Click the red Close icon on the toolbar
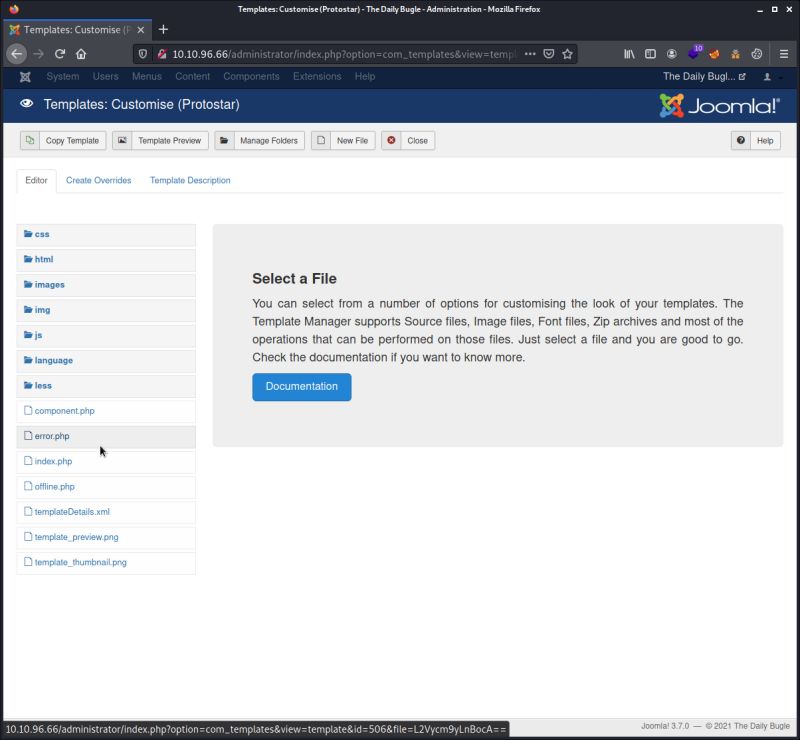This screenshot has width=800, height=740. (391, 140)
